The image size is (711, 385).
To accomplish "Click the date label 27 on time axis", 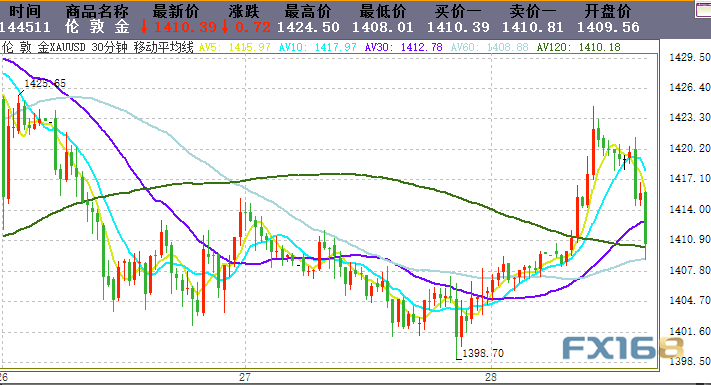I will point(245,377).
